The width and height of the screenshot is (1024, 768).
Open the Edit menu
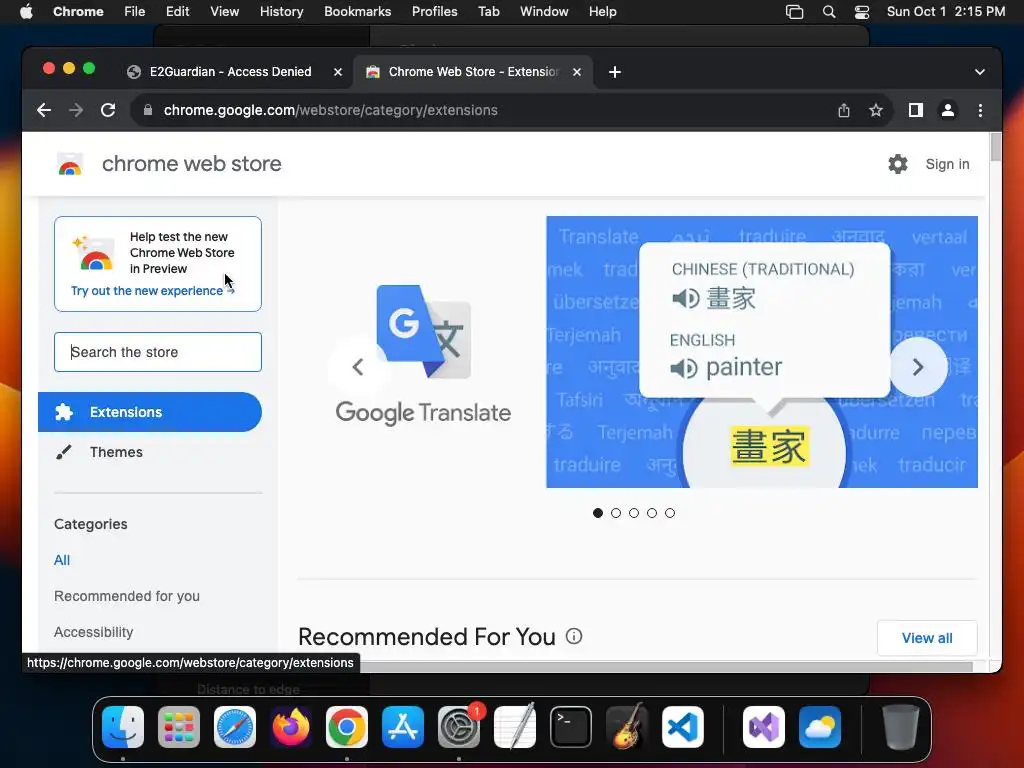pyautogui.click(x=177, y=12)
